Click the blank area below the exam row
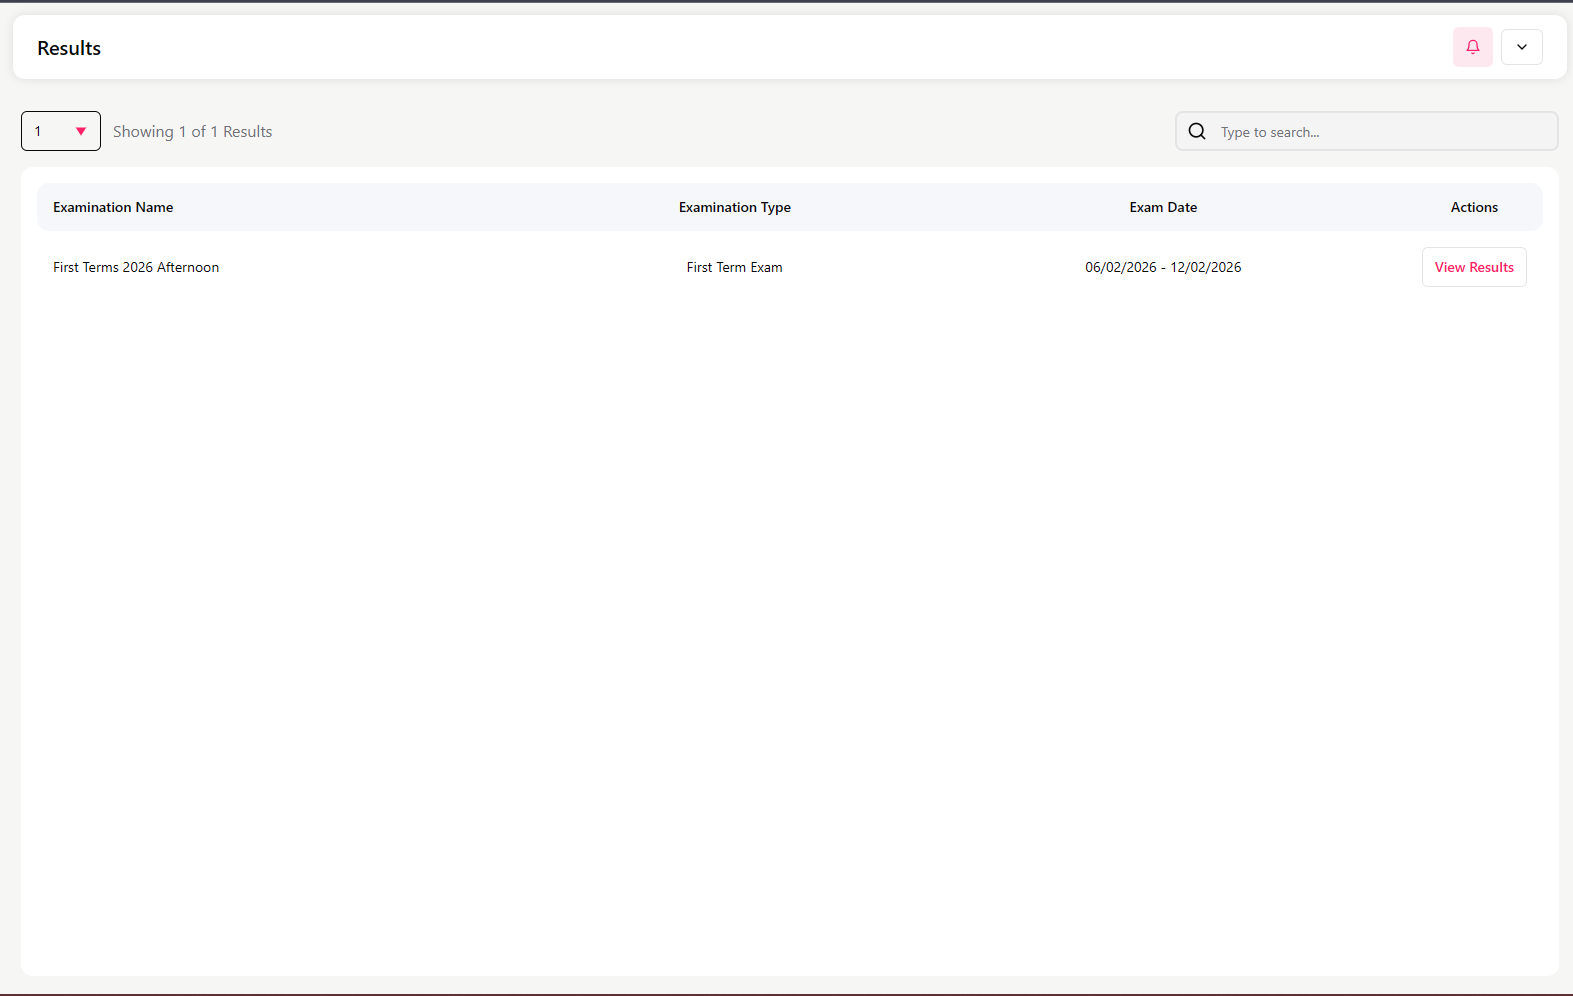Image resolution: width=1573 pixels, height=996 pixels. pos(788,600)
